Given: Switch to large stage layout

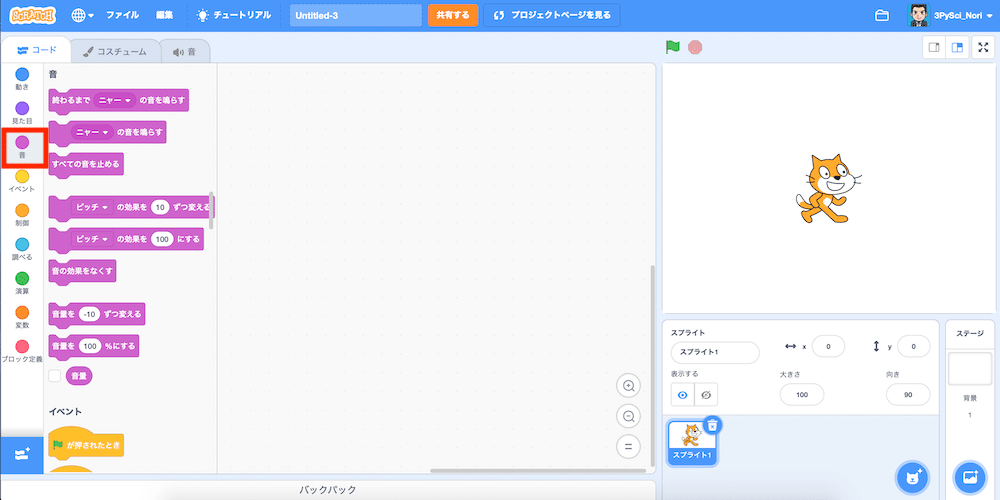Looking at the screenshot, I should (956, 48).
